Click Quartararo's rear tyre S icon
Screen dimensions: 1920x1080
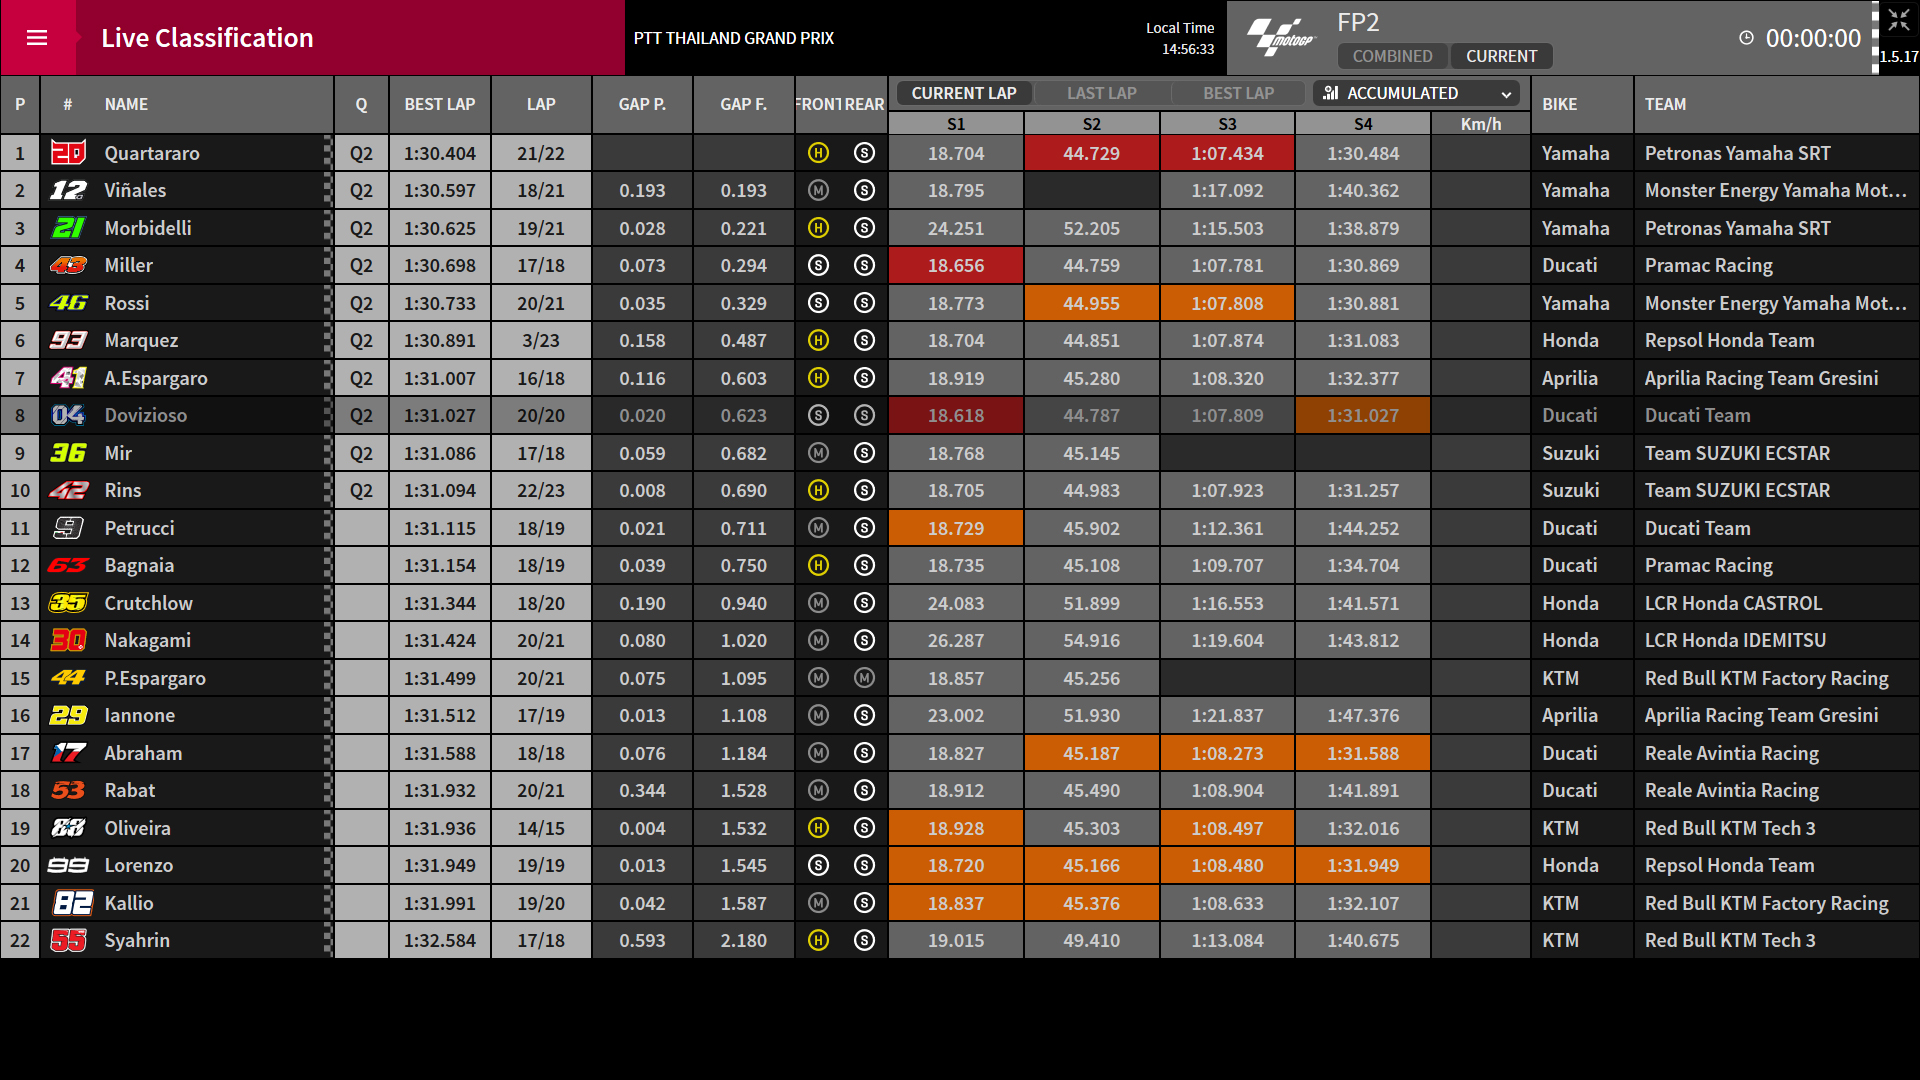tap(865, 153)
